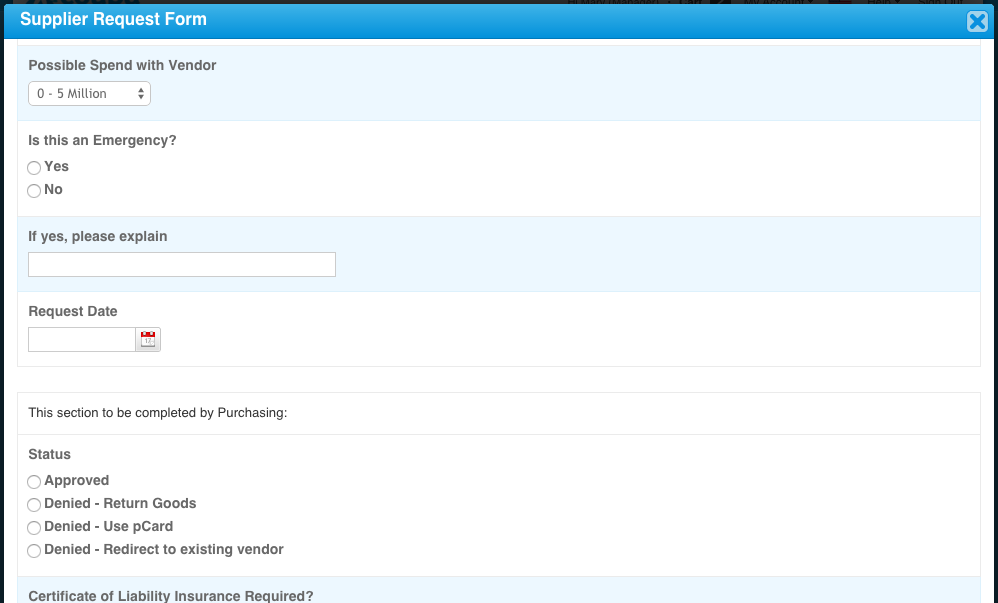Image resolution: width=998 pixels, height=603 pixels.
Task: Mark status Denied - Redirect to existing vendor
Action: [34, 551]
